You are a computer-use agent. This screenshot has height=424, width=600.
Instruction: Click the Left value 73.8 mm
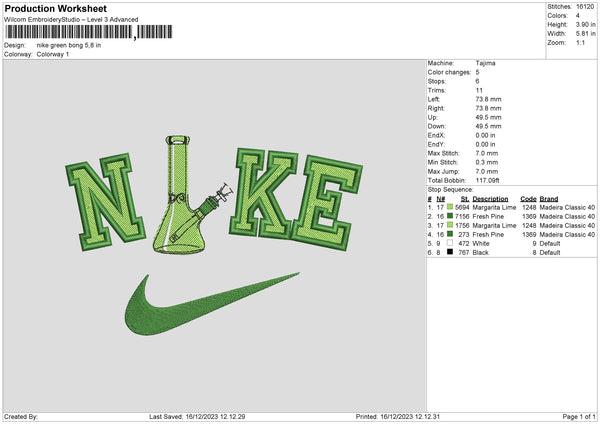pos(489,99)
